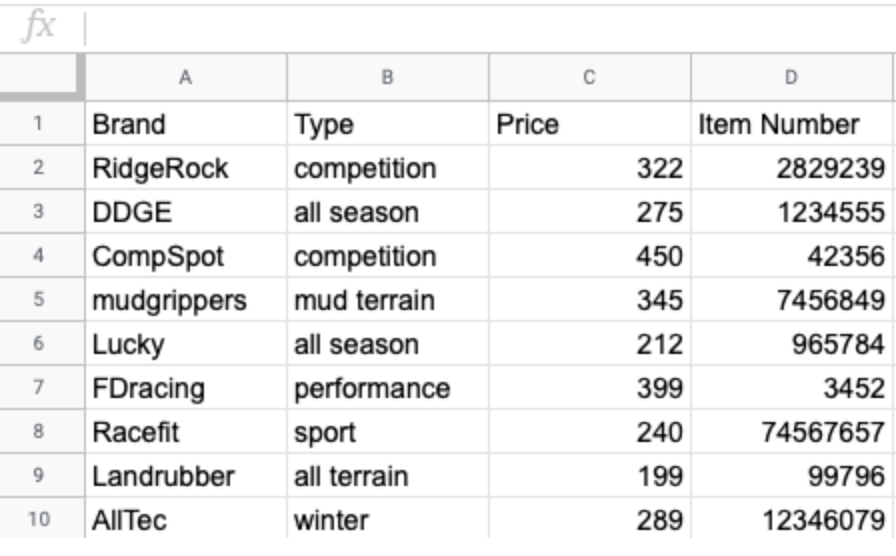The image size is (896, 556).
Task: Select the FDracing cell
Action: pyautogui.click(x=186, y=388)
